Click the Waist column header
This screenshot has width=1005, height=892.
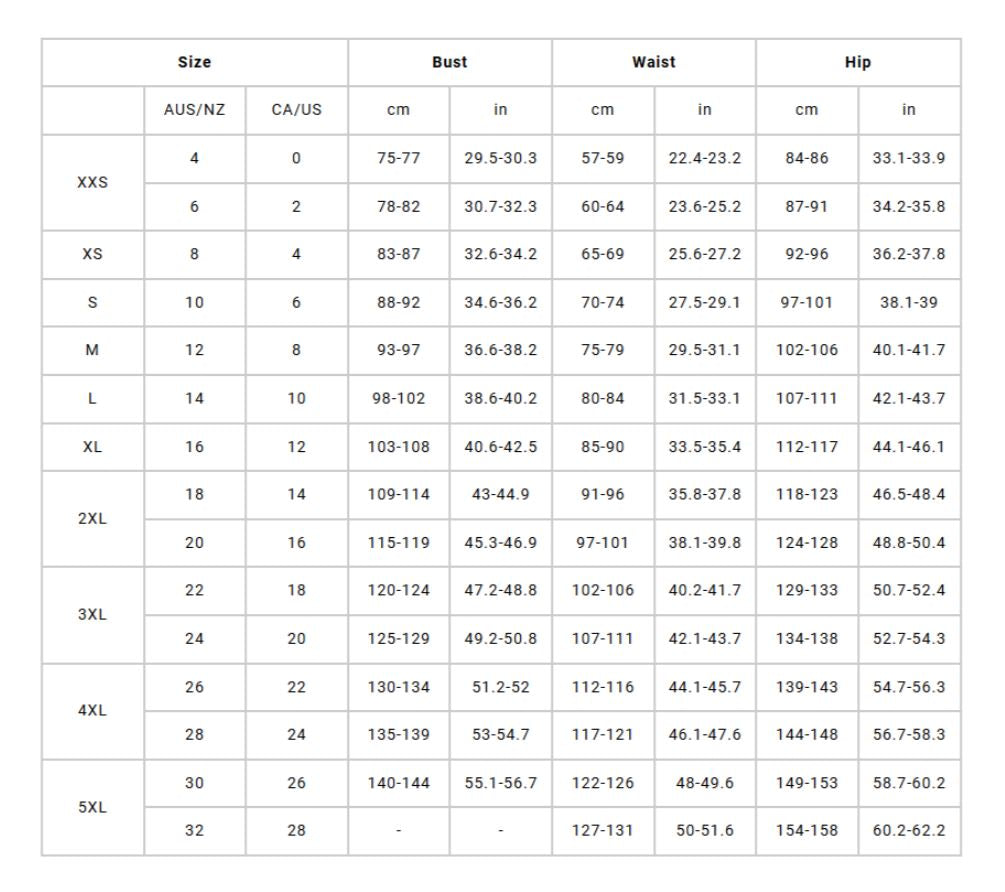coord(653,62)
